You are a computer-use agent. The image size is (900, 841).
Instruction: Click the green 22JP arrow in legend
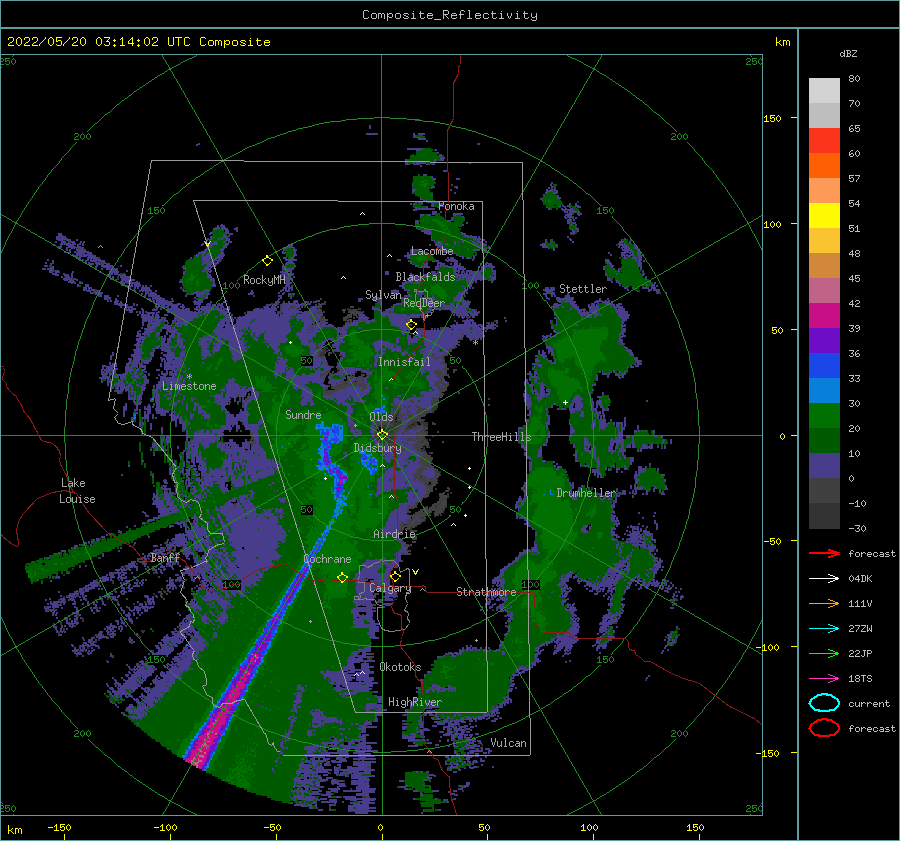pos(824,653)
